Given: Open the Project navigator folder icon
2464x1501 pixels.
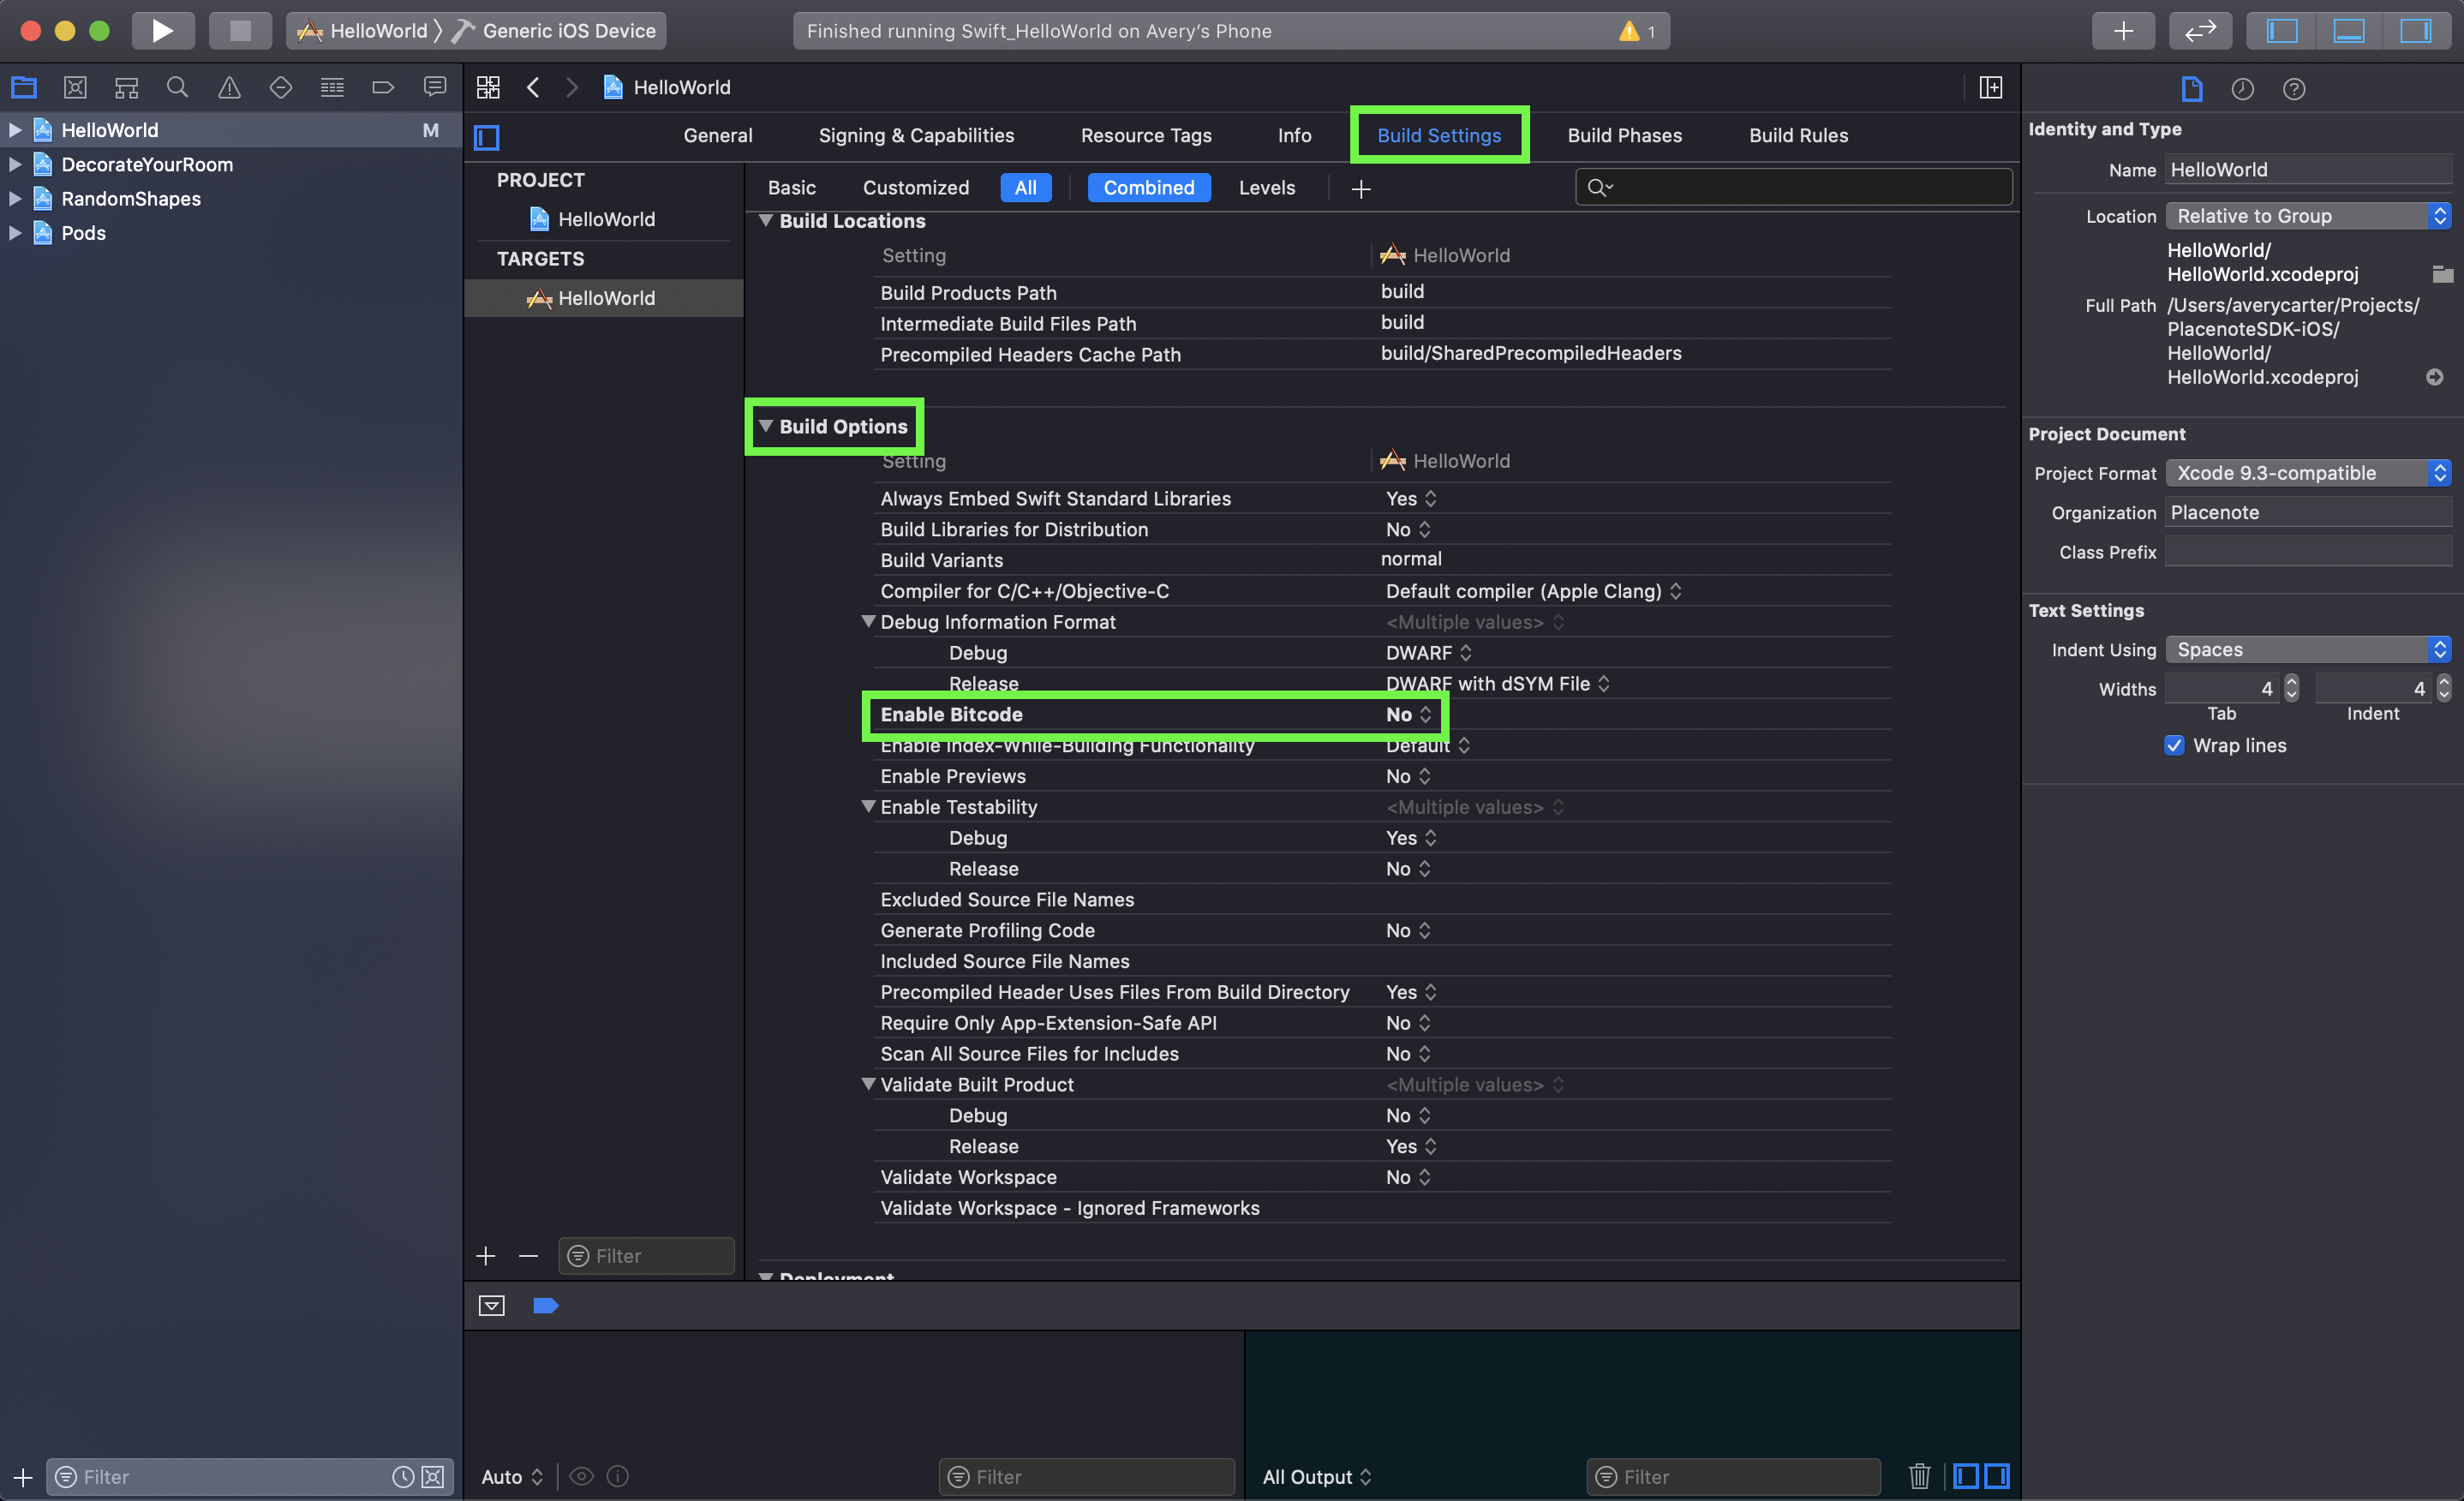Looking at the screenshot, I should pyautogui.click(x=24, y=88).
